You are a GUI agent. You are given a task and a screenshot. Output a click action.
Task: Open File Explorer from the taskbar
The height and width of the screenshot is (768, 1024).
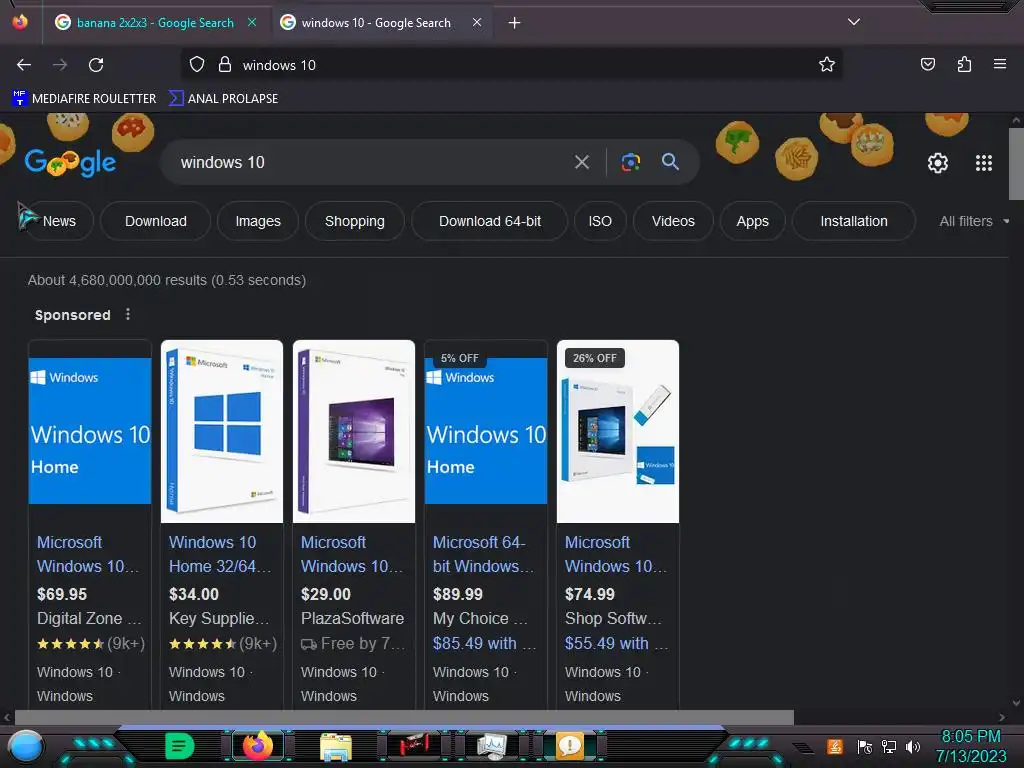coord(336,747)
